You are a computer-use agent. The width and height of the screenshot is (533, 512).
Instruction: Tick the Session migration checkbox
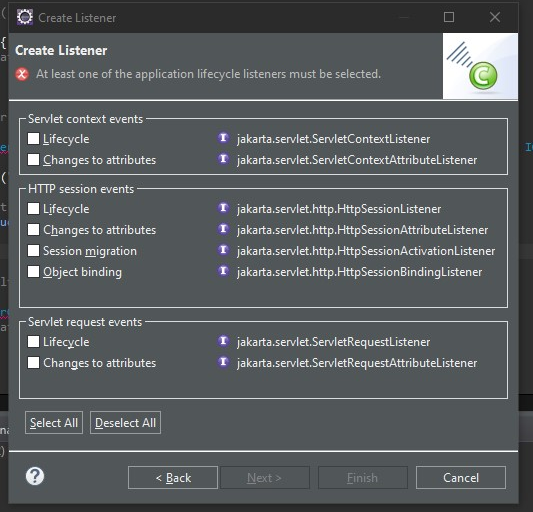click(x=33, y=251)
